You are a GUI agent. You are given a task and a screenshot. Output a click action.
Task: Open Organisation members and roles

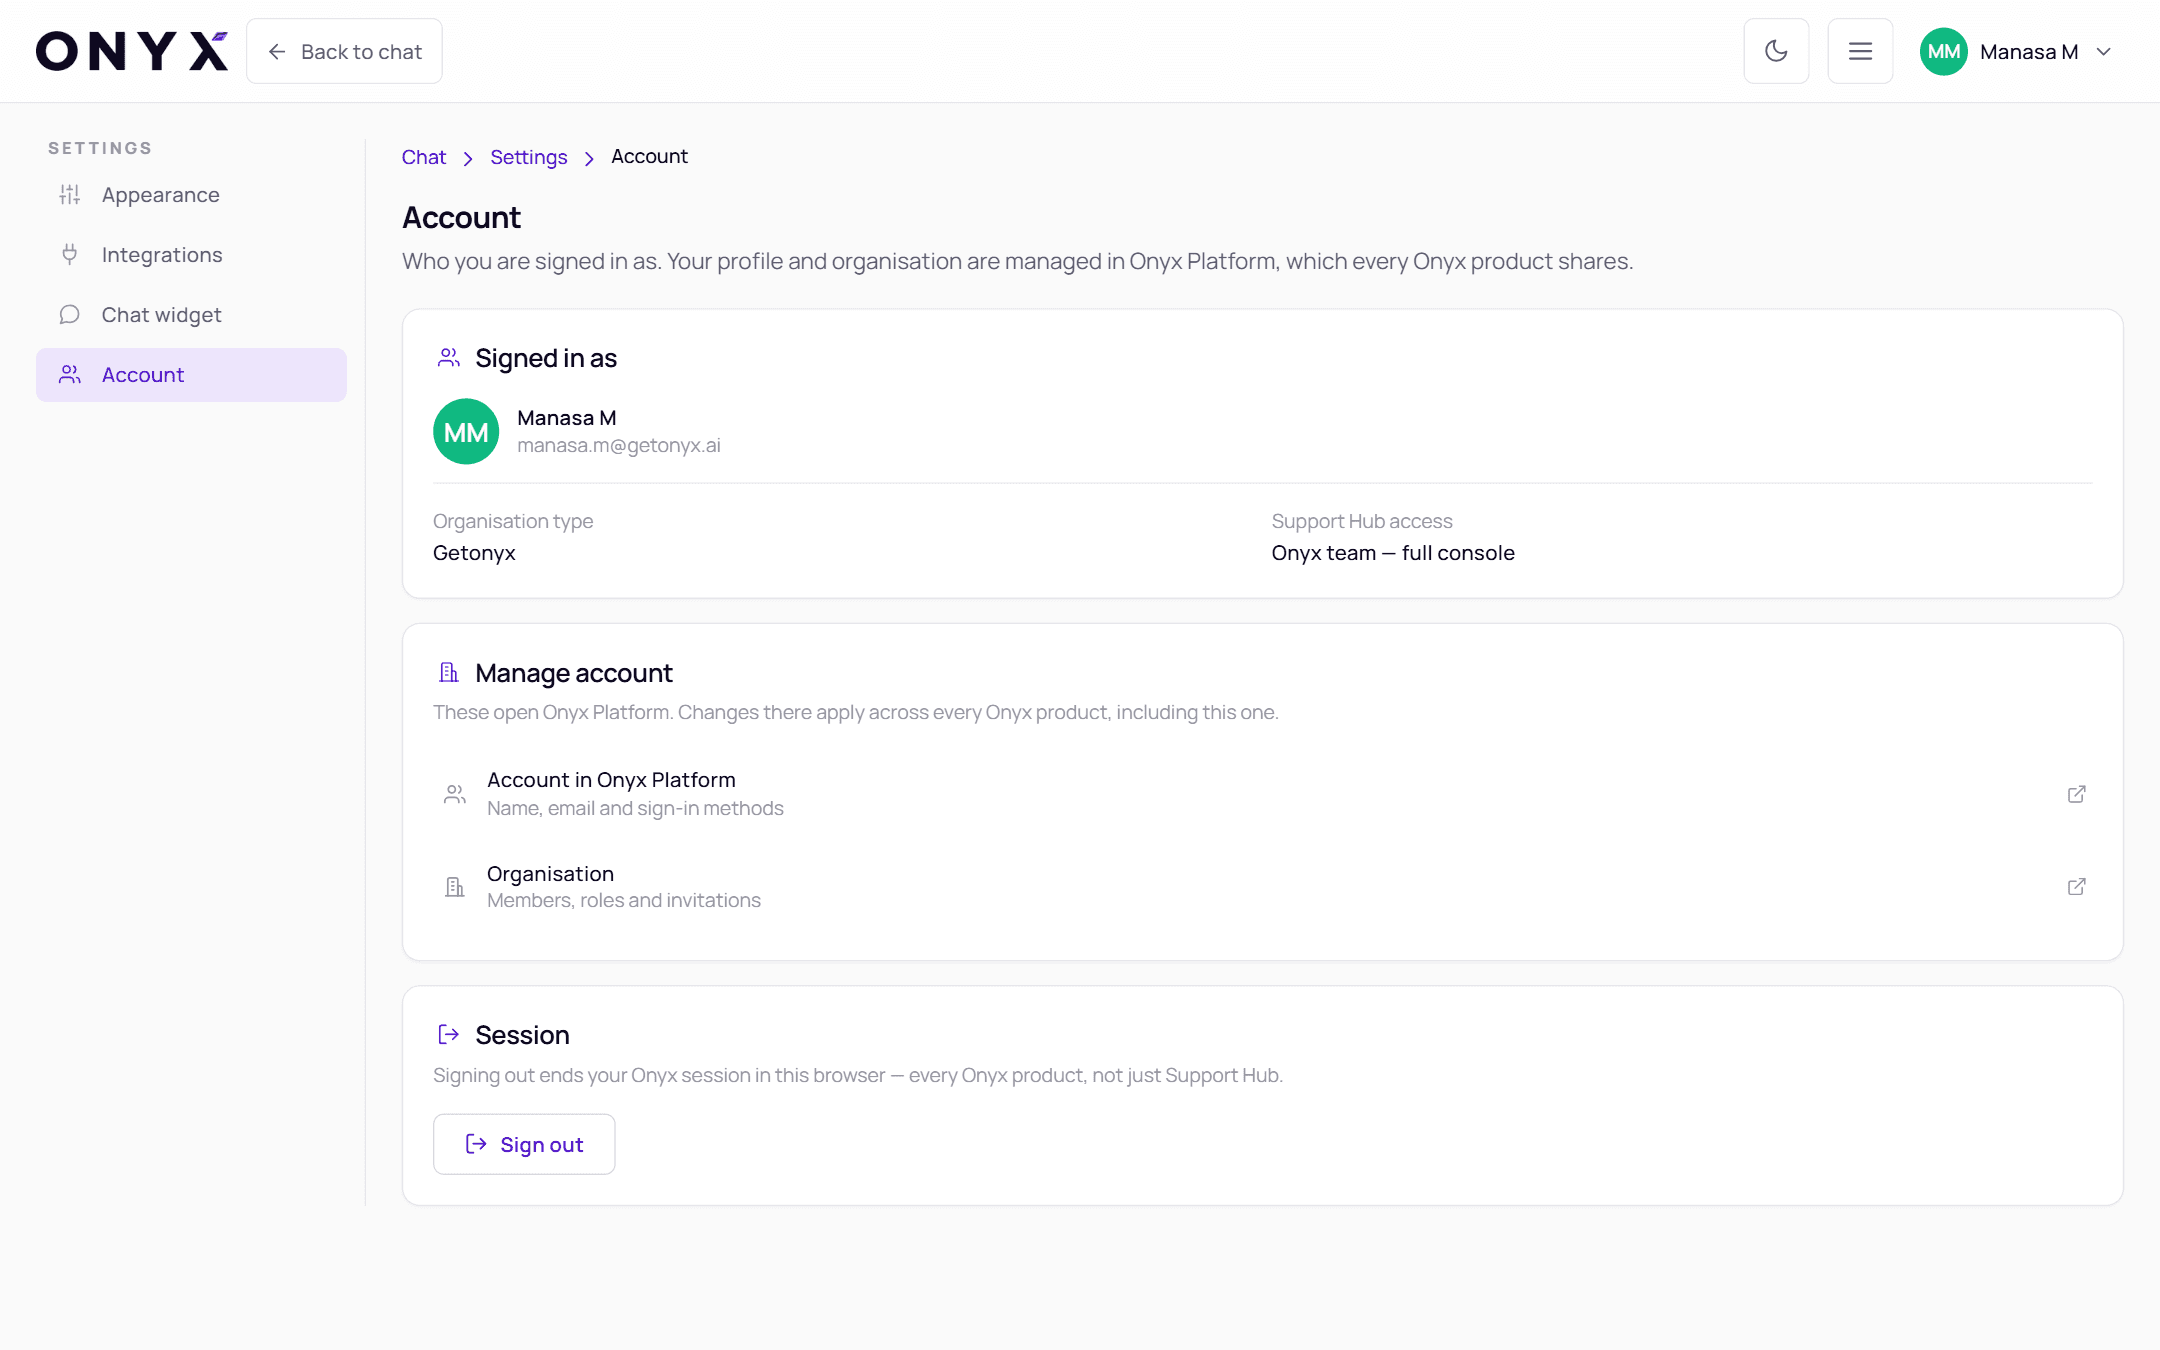coord(1262,887)
